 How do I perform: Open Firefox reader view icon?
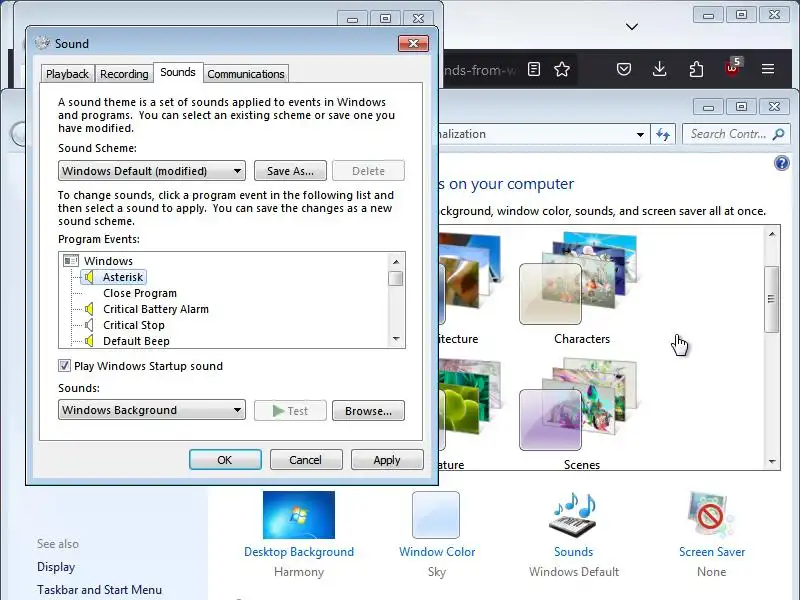point(534,69)
